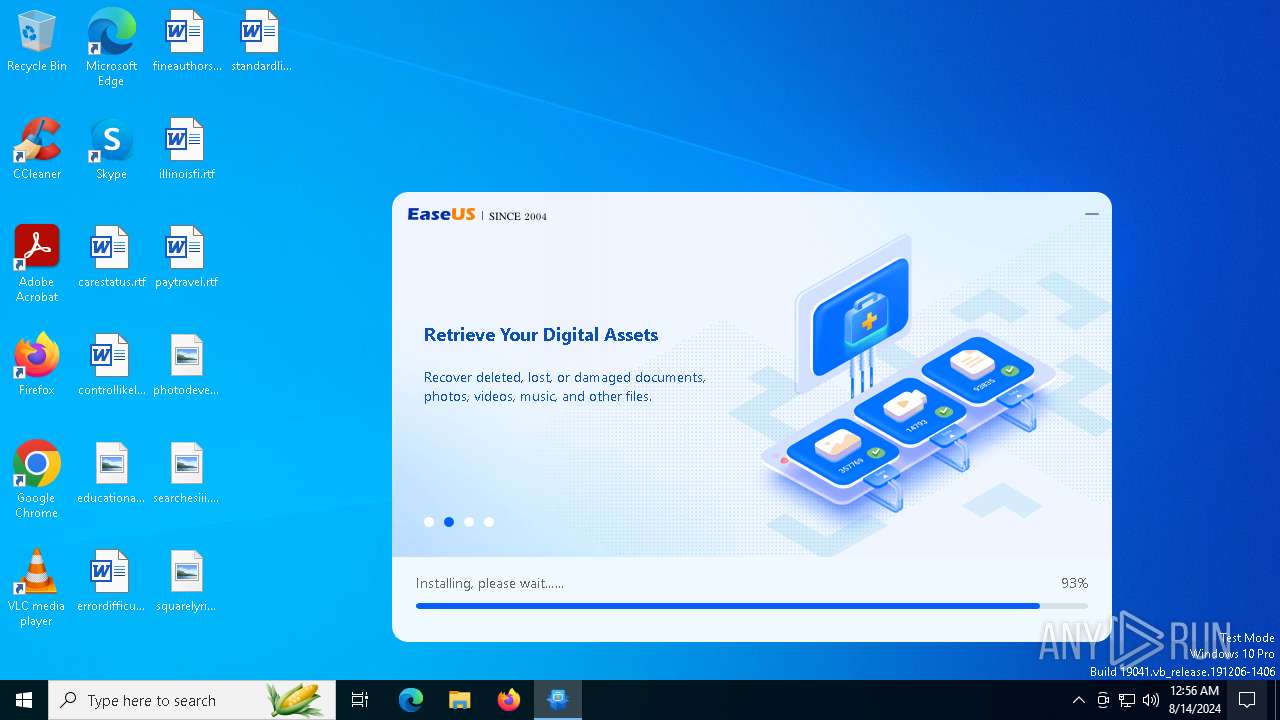The width and height of the screenshot is (1280, 720).
Task: Click the "Retrieve Your Digital Assets" heading
Action: point(541,335)
